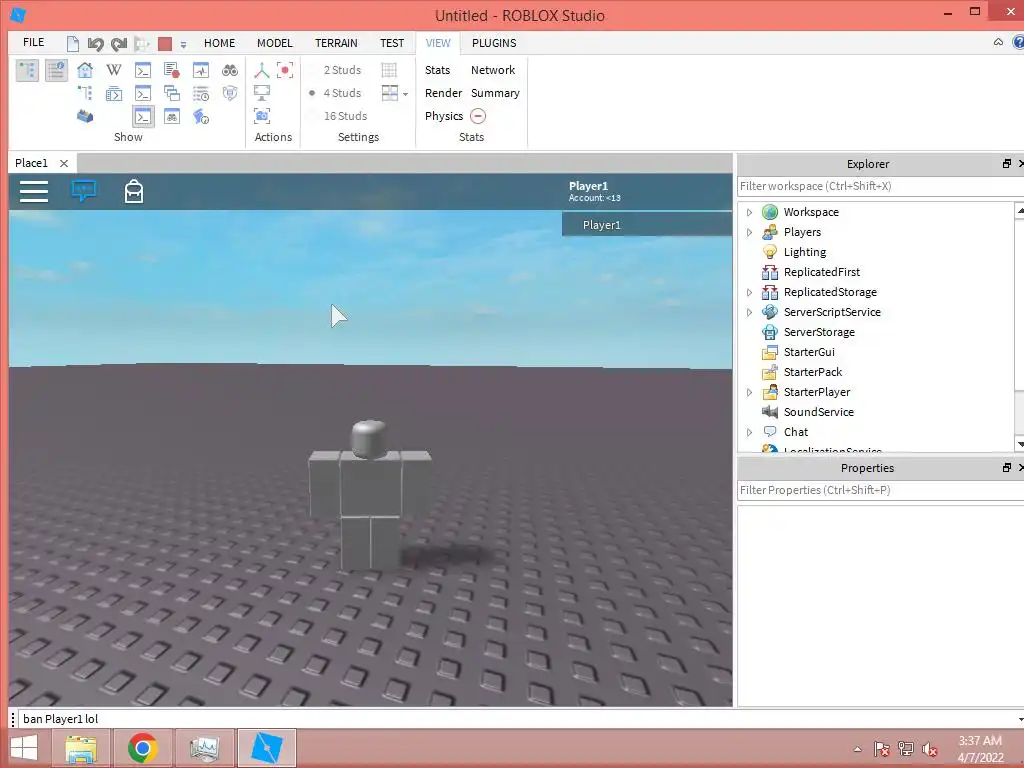Start the Record Video action icon
The width and height of the screenshot is (1024, 768).
[x=285, y=70]
